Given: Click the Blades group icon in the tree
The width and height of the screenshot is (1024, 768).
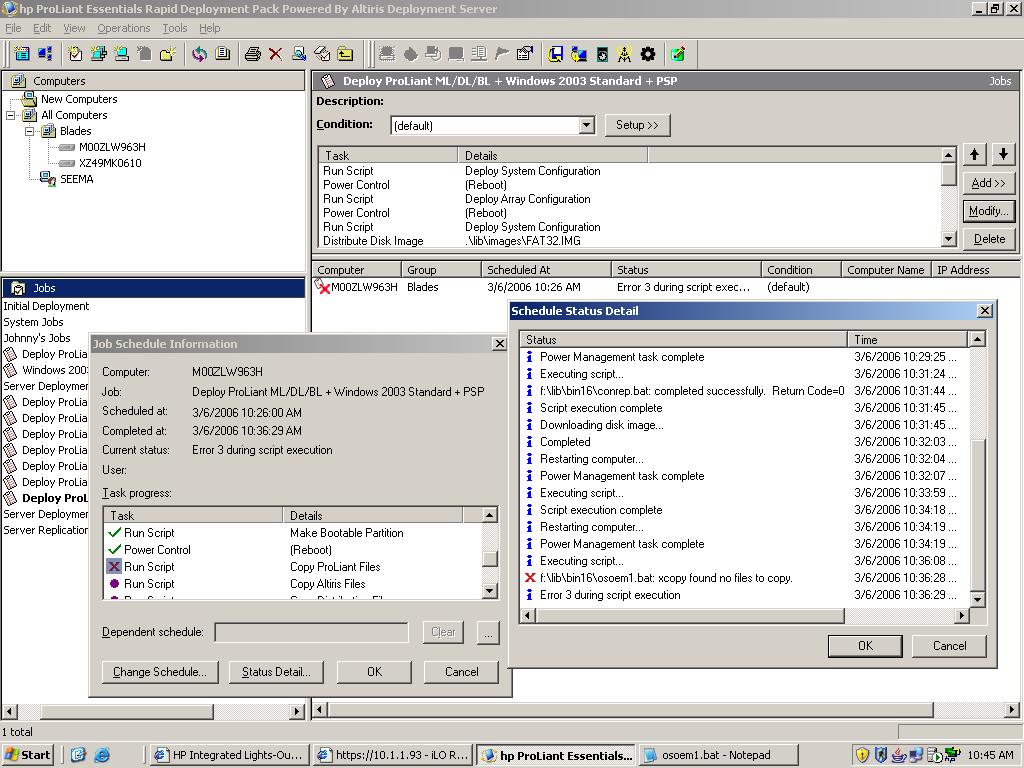Looking at the screenshot, I should [48, 131].
